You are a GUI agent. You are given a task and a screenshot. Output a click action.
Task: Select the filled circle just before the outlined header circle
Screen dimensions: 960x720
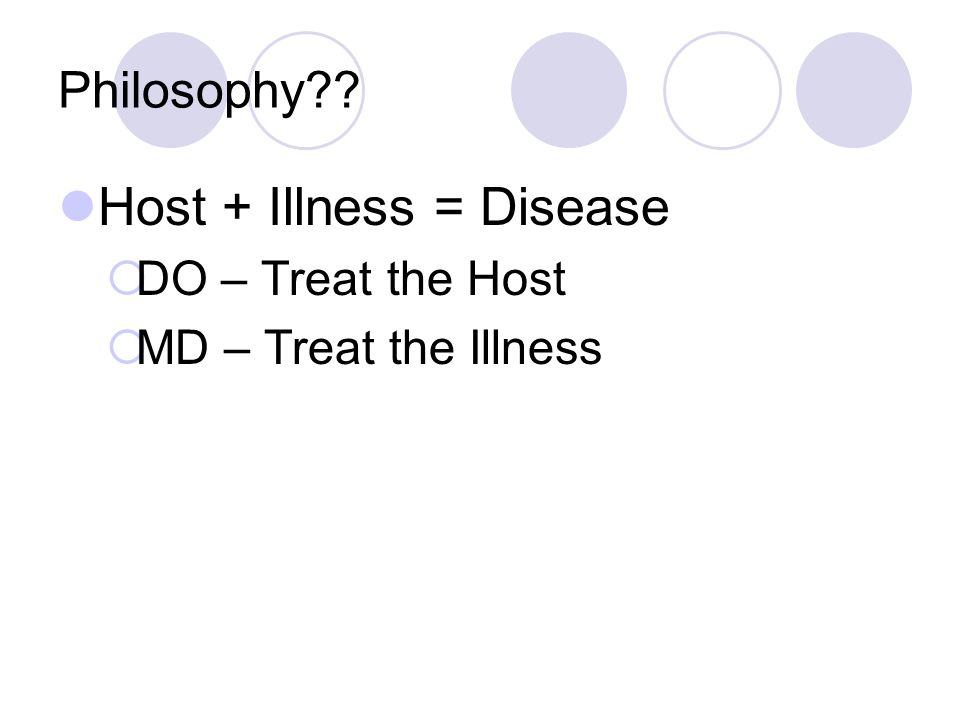tap(569, 90)
